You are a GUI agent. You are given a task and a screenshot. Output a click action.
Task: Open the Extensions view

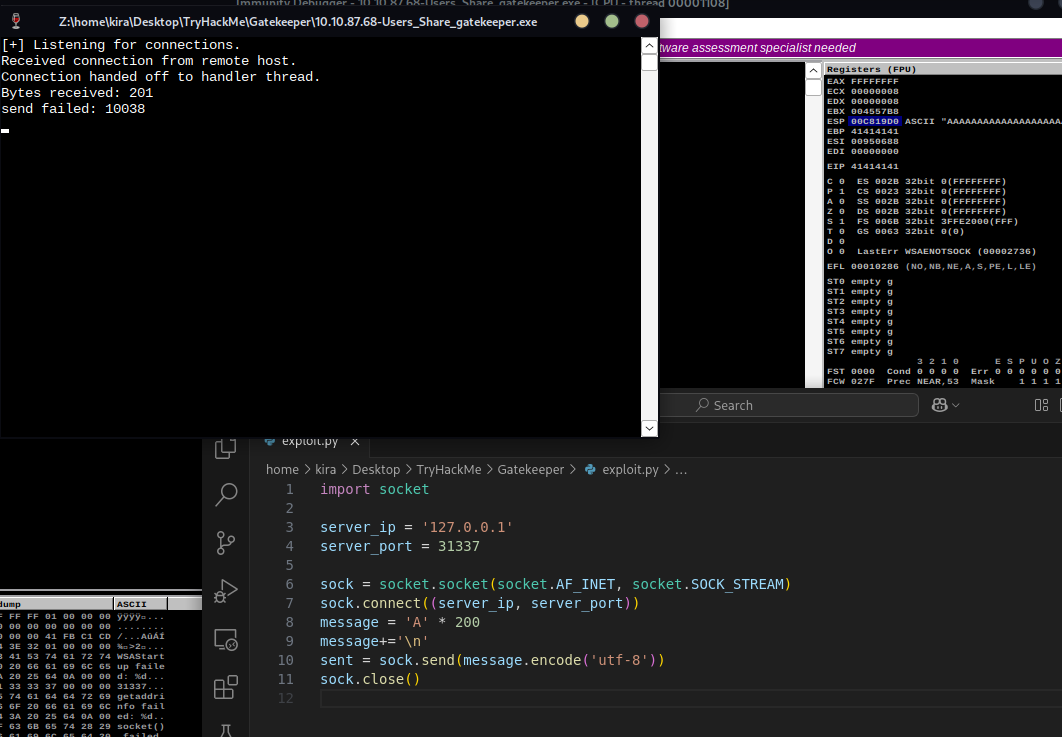(x=226, y=688)
